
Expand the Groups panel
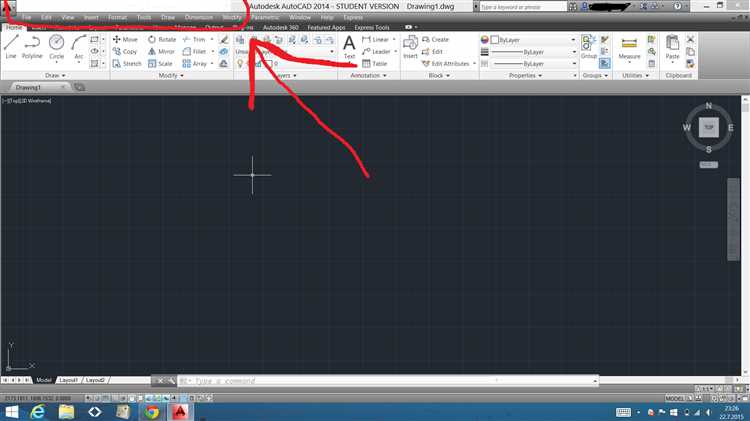point(595,75)
